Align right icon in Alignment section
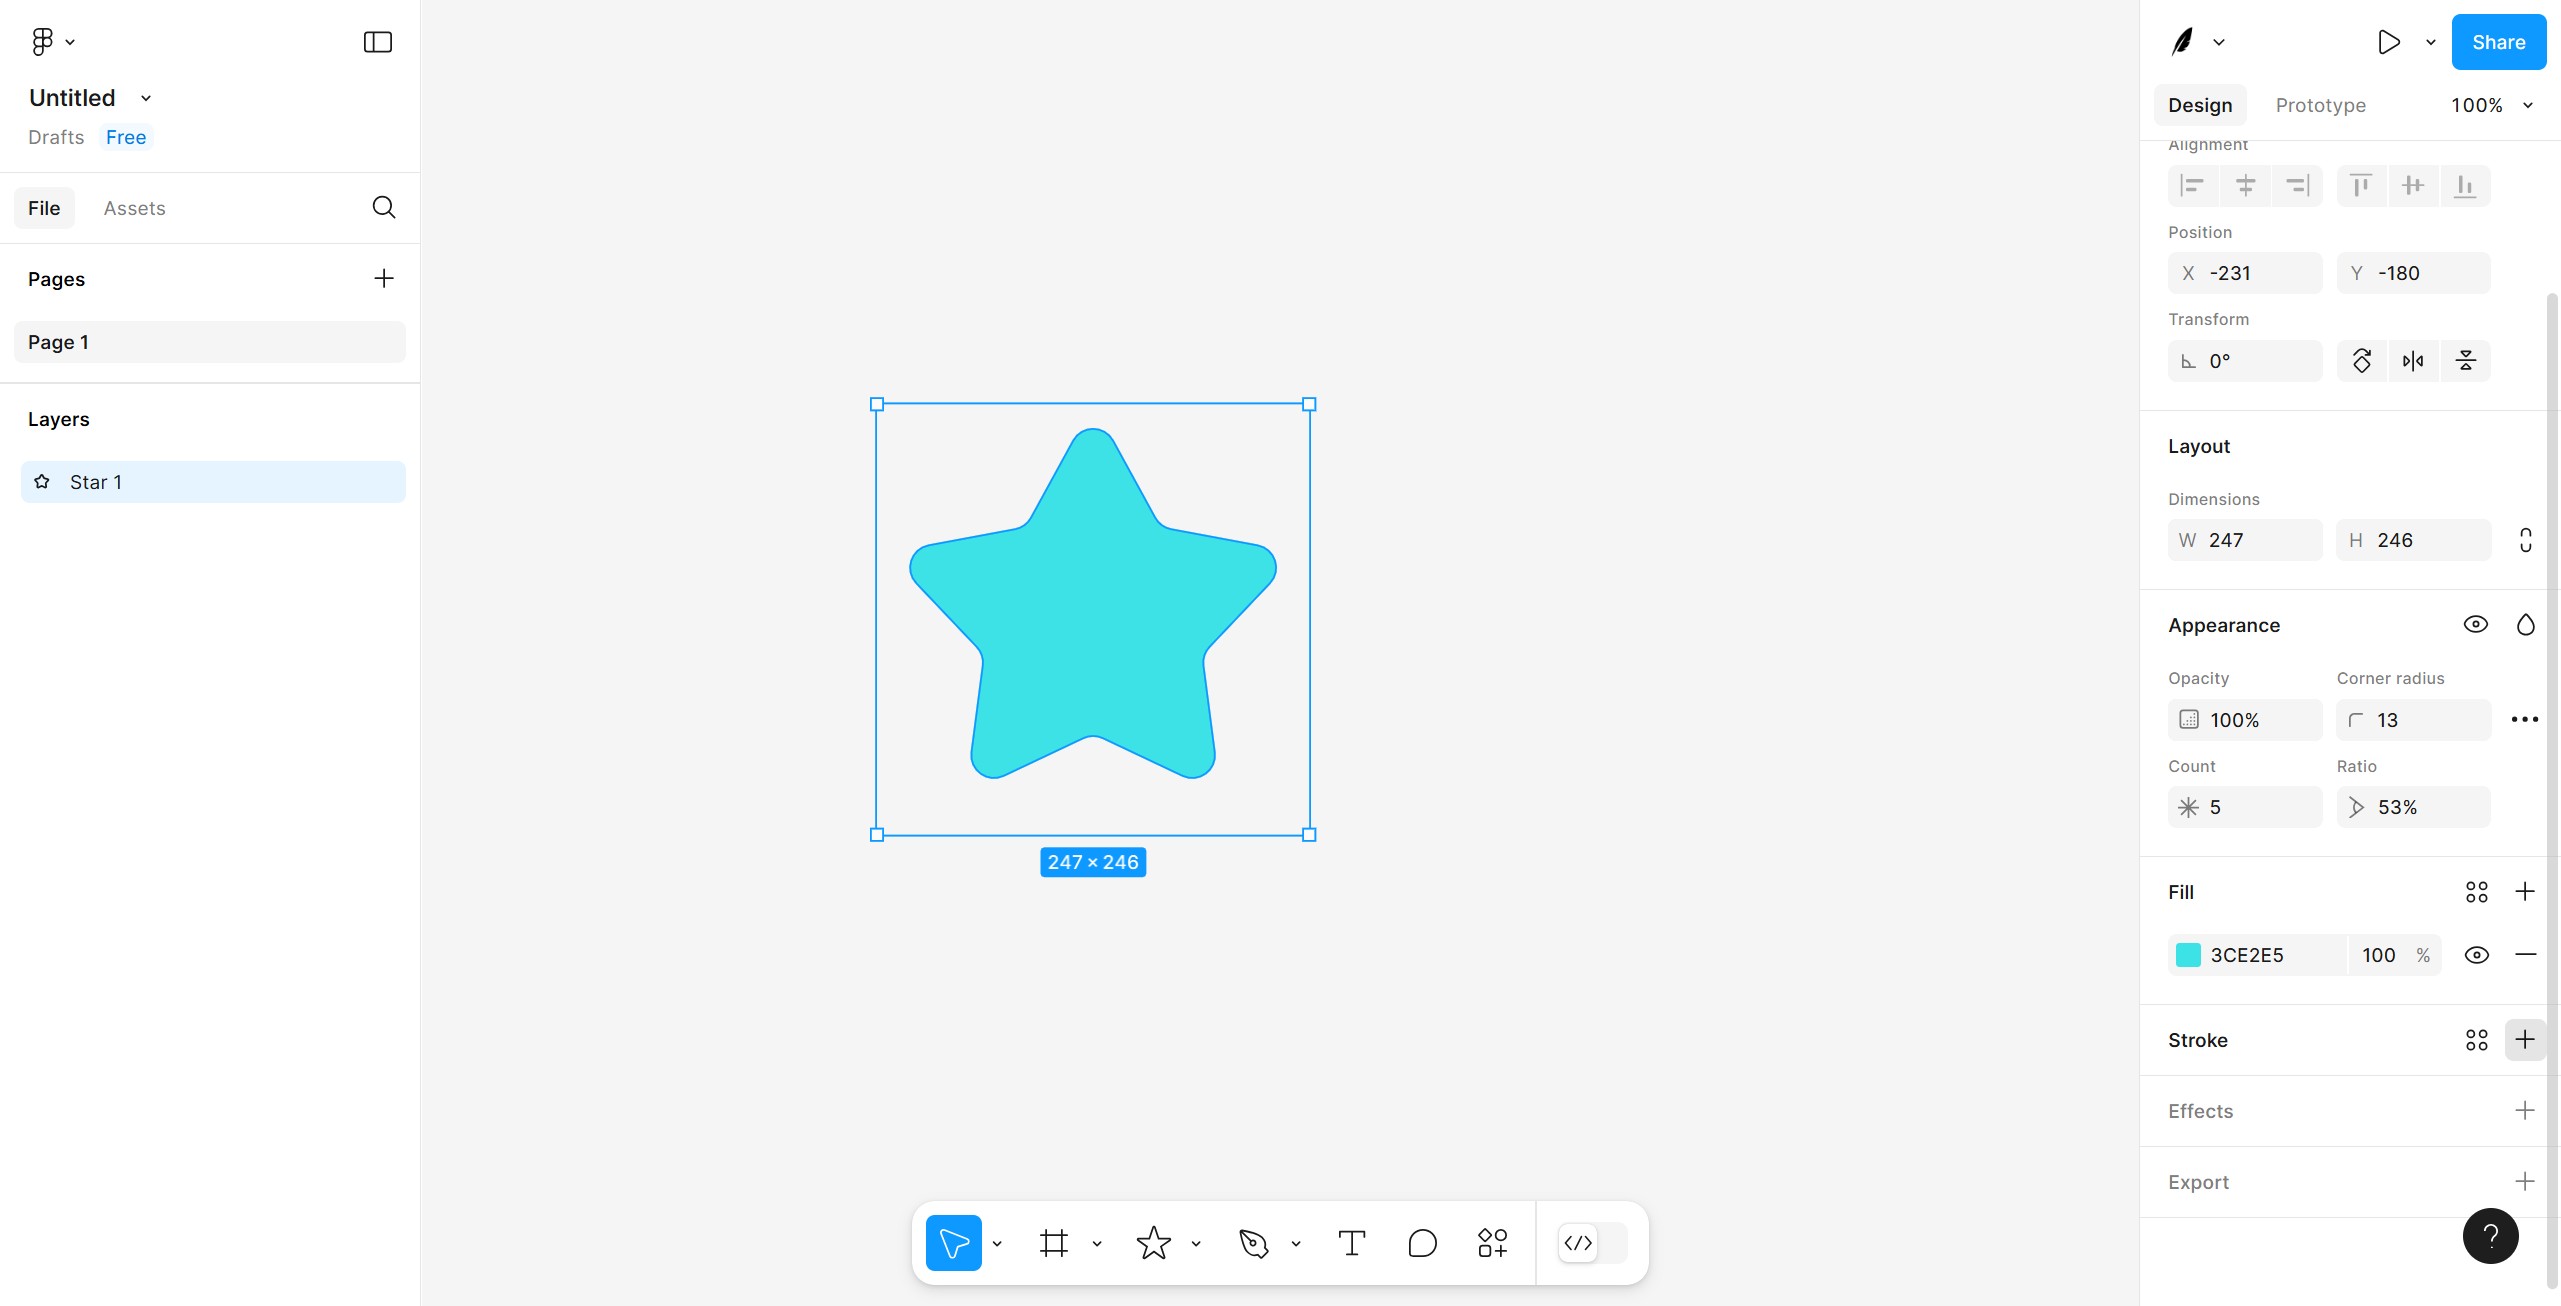 tap(2297, 186)
